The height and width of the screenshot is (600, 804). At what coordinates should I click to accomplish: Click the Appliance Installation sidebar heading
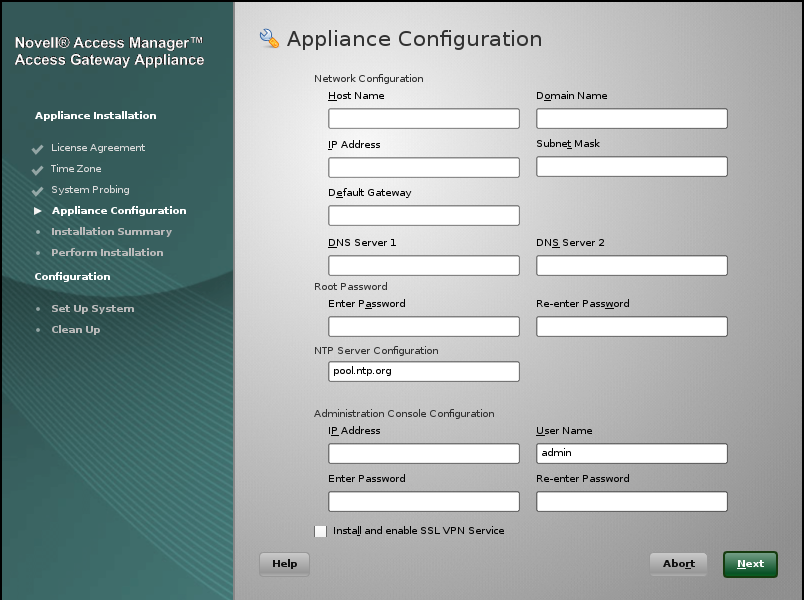(95, 116)
